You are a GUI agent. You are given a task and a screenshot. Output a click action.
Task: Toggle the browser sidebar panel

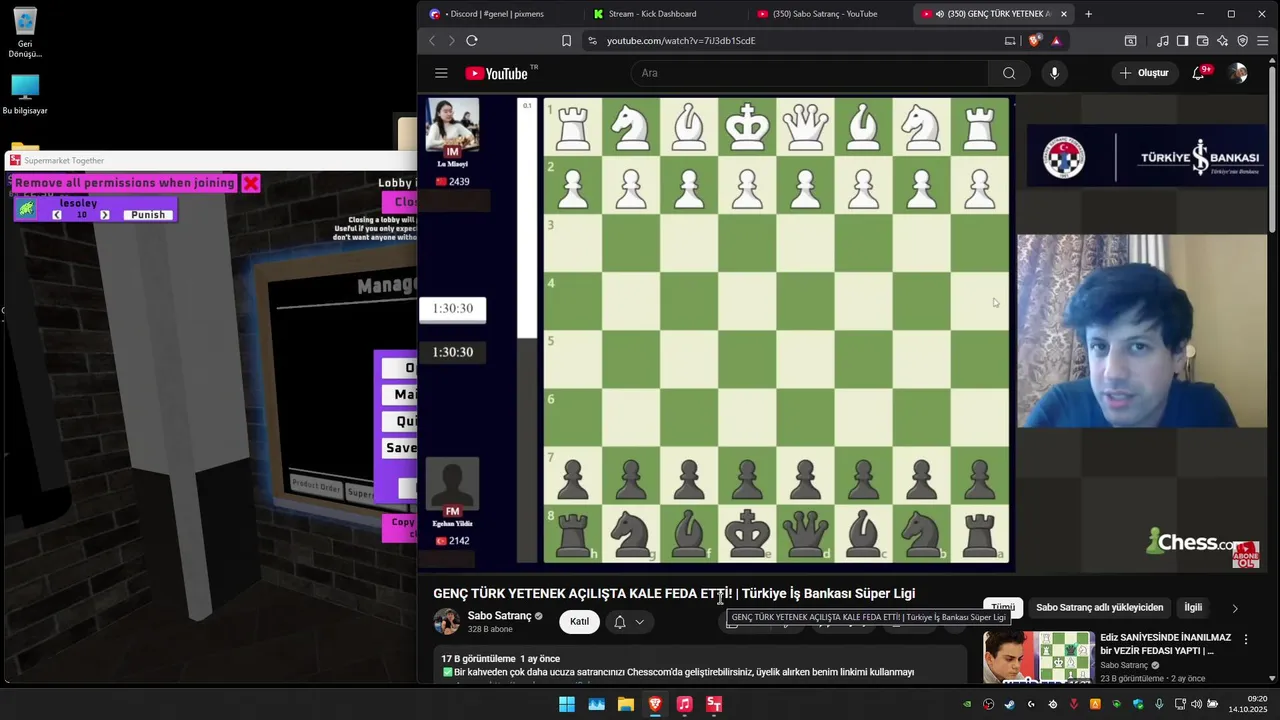click(1182, 41)
